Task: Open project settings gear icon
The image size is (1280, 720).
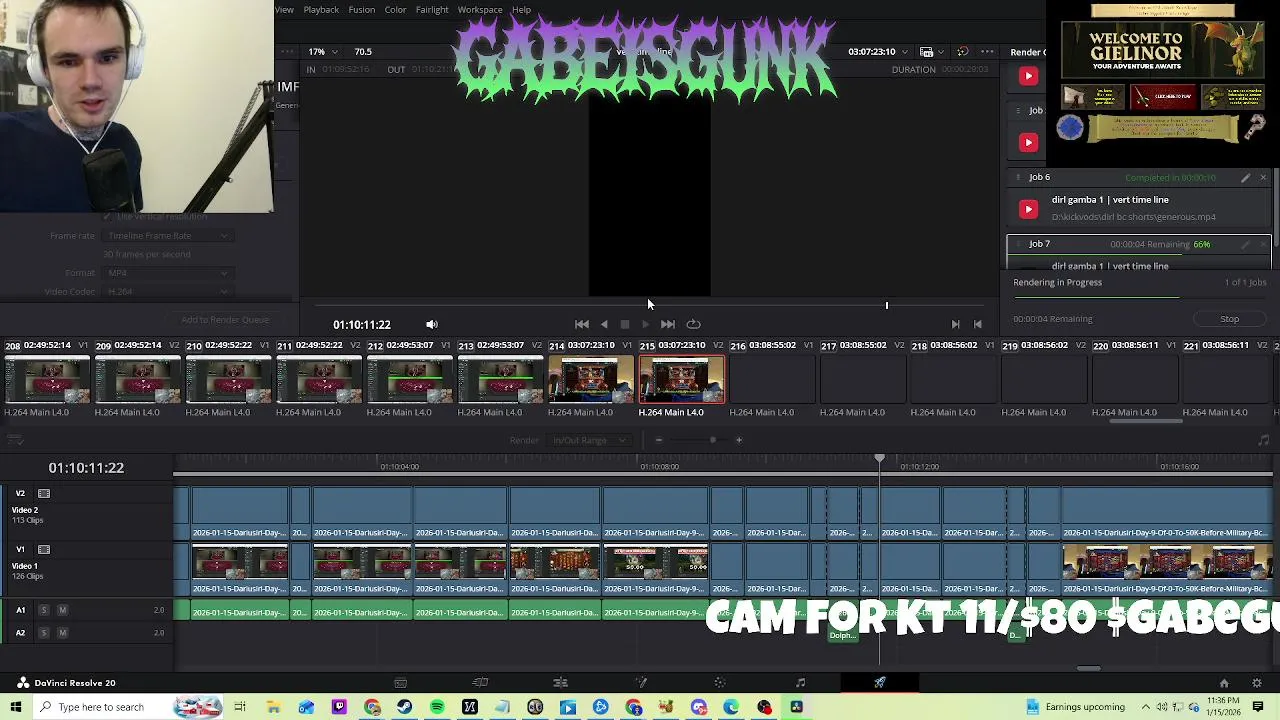Action: click(1257, 683)
